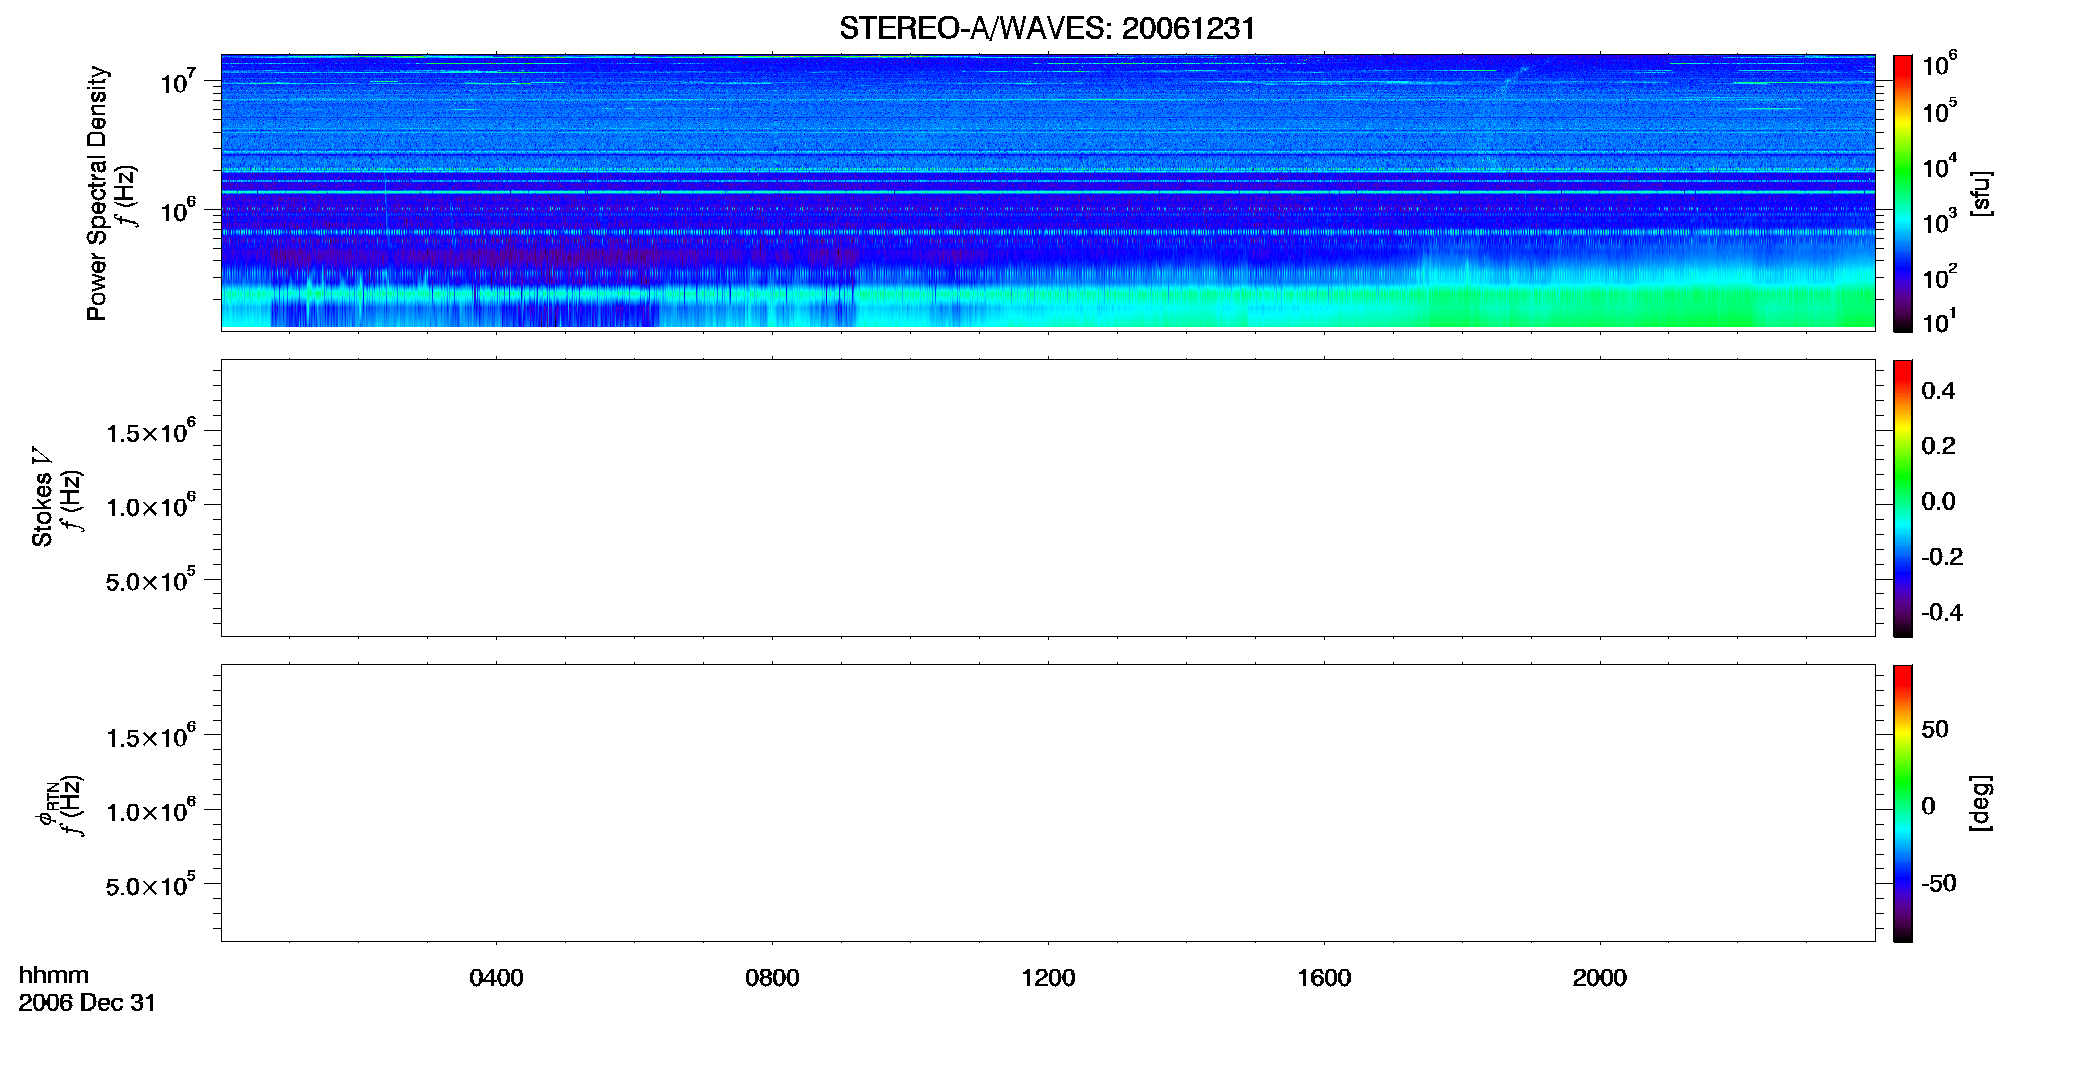
Task: Click the [sfu] unit label
Action: point(1980,193)
